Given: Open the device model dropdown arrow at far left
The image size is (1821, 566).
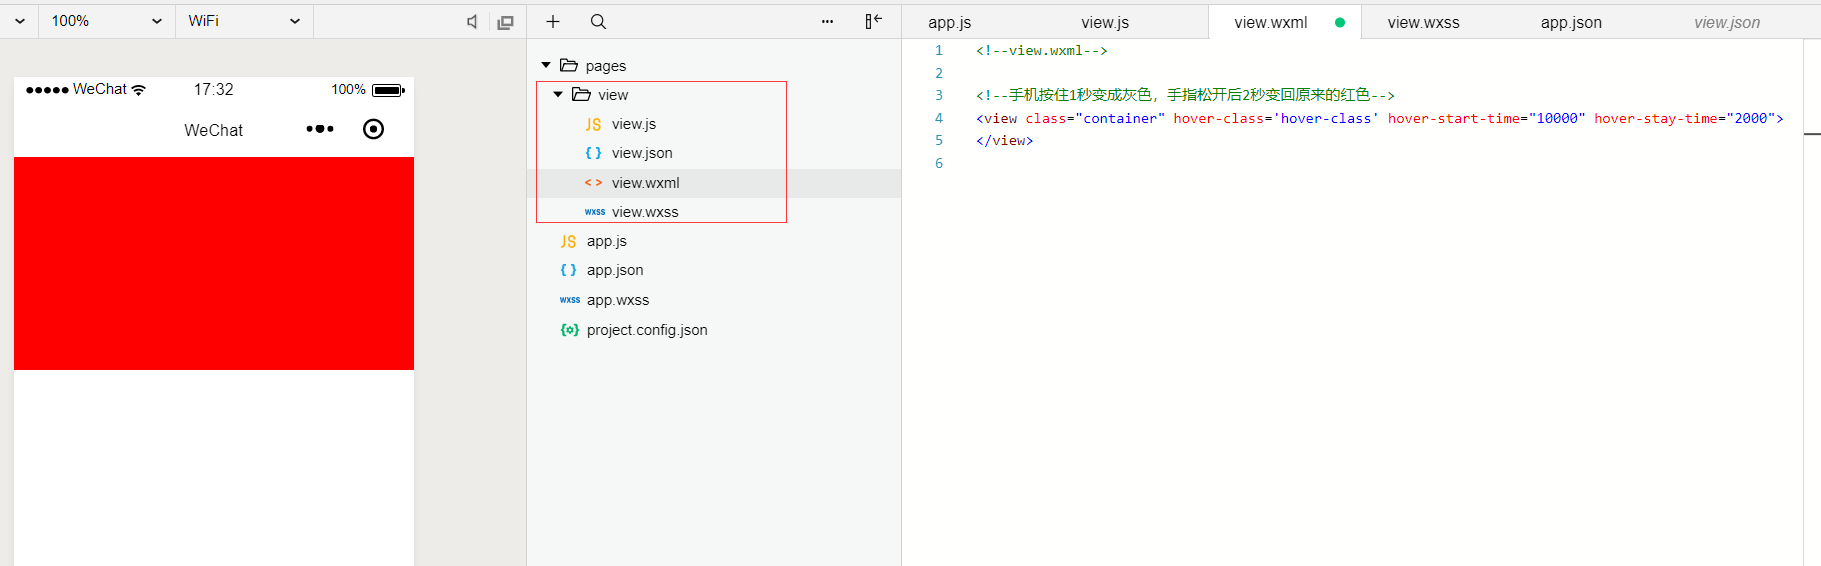Looking at the screenshot, I should pos(20,21).
